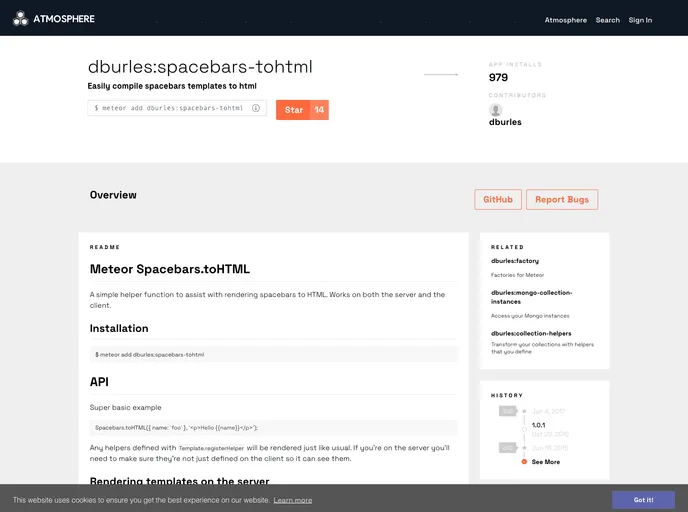Screen dimensions: 688x512
Task: Go to Search in the top navigation
Action: point(607,20)
